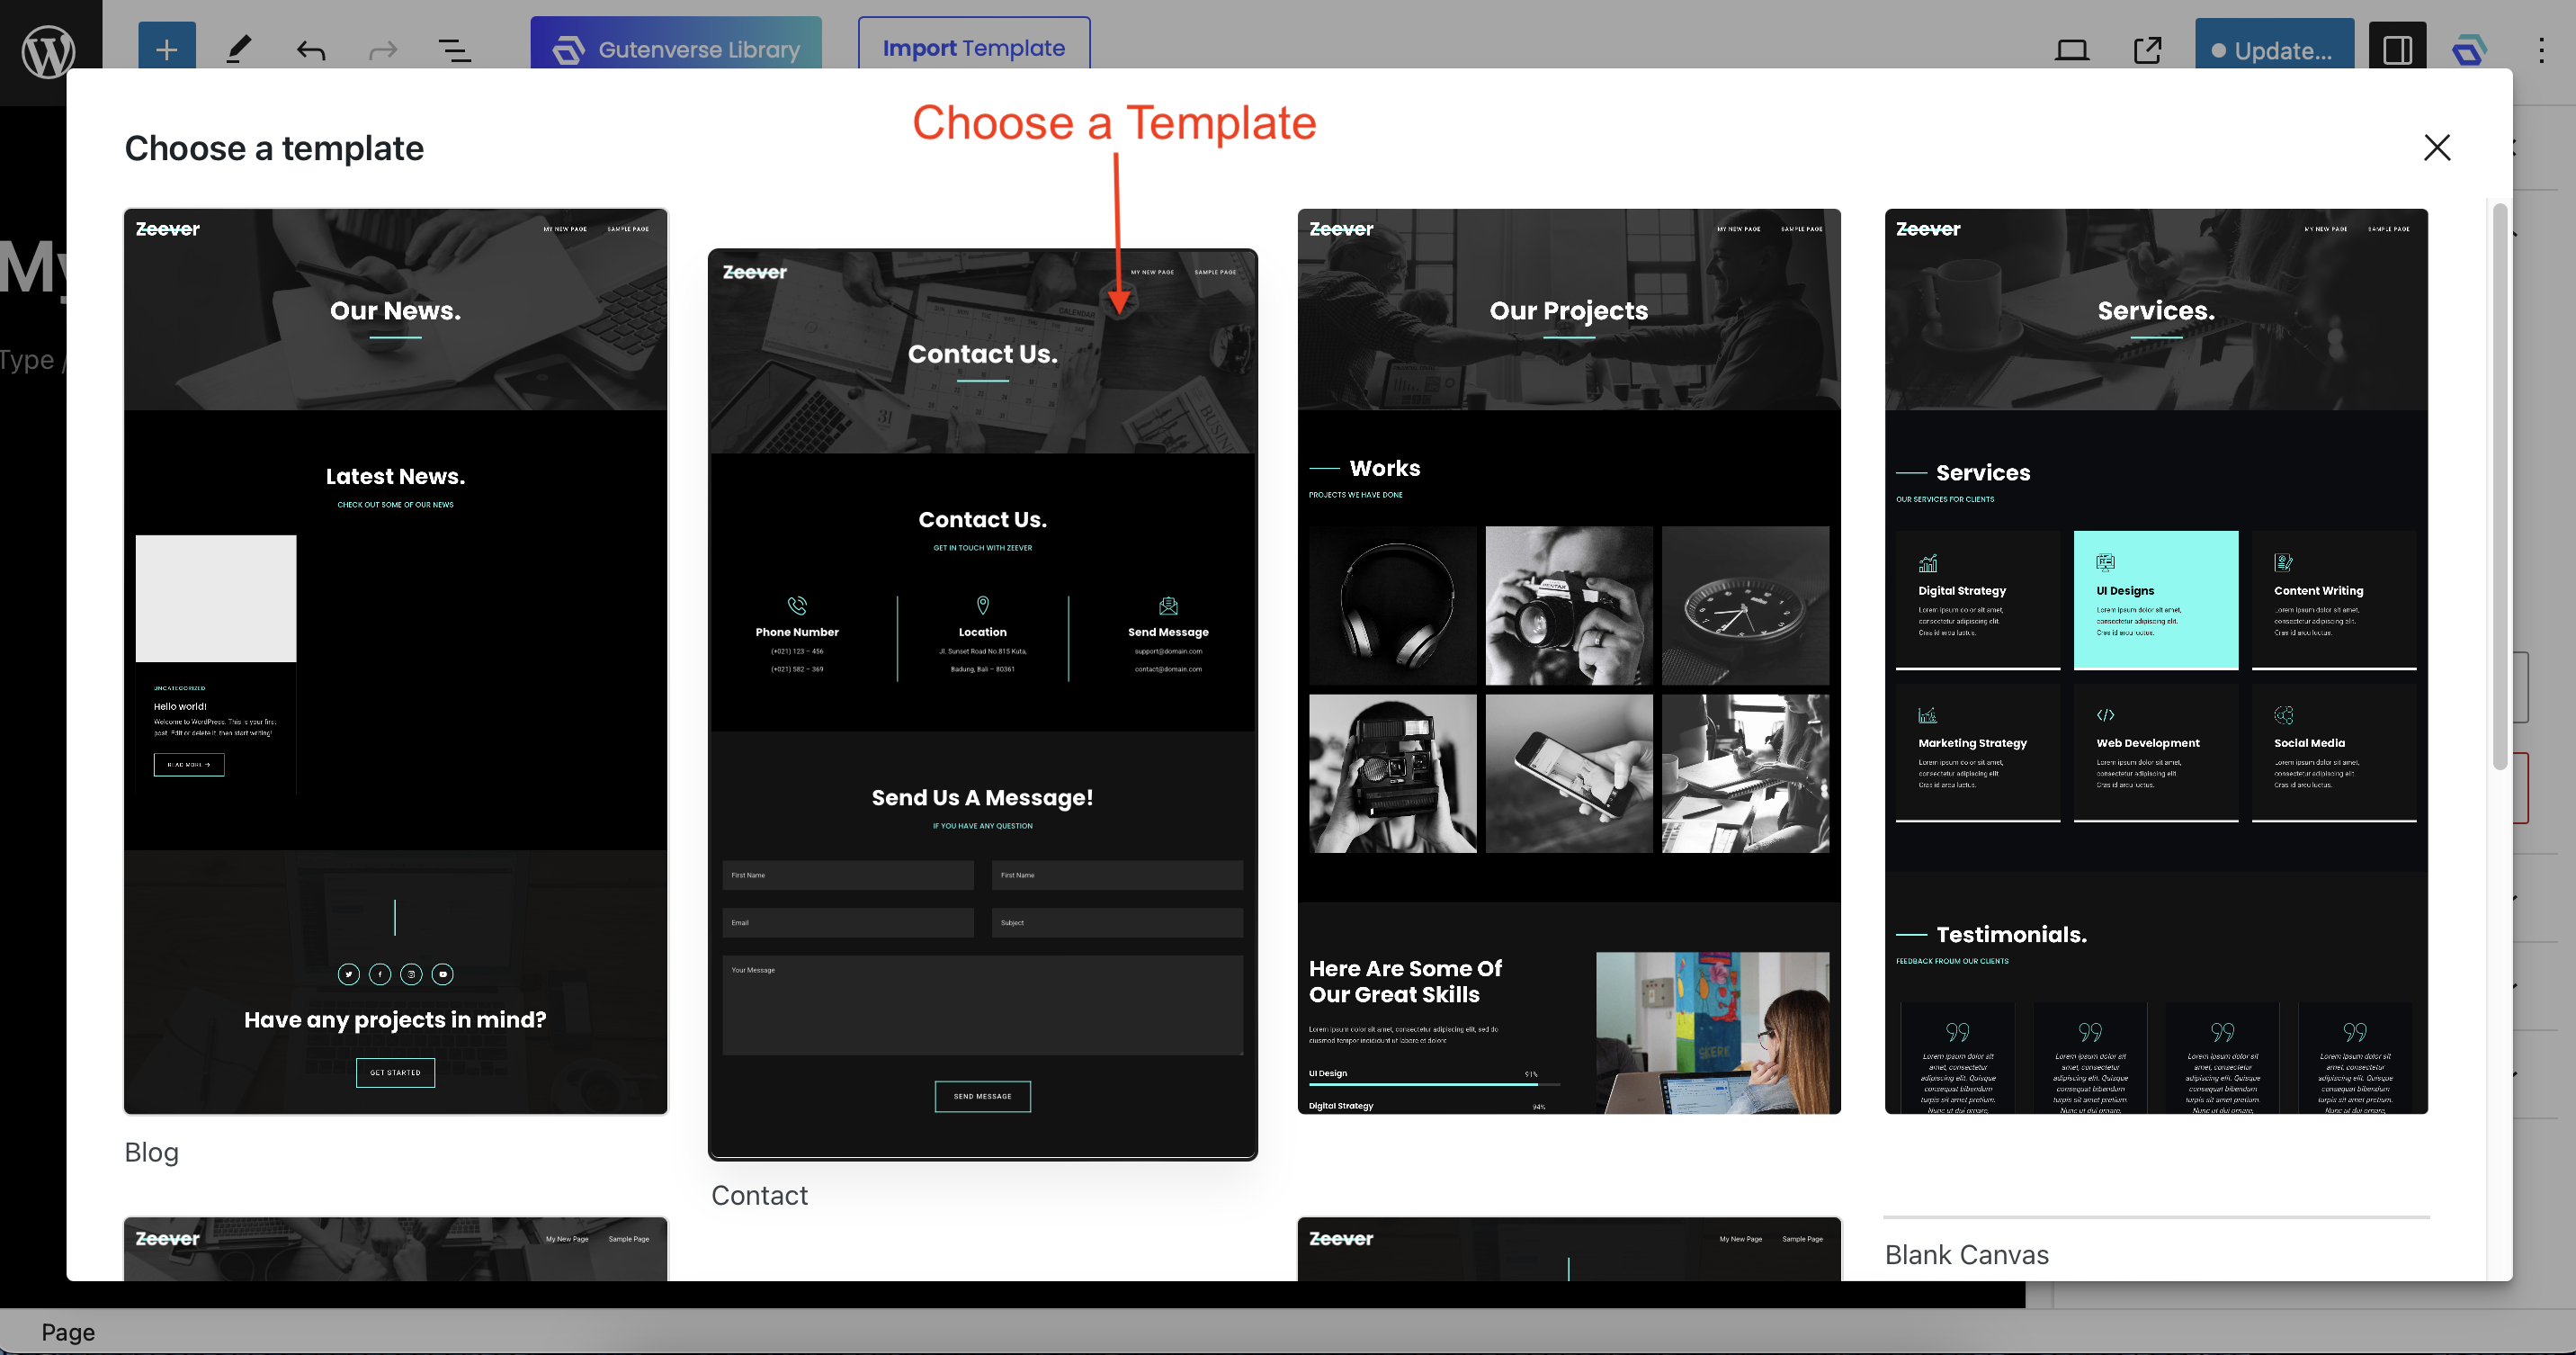Close the Choose a template dialog

tap(2437, 148)
